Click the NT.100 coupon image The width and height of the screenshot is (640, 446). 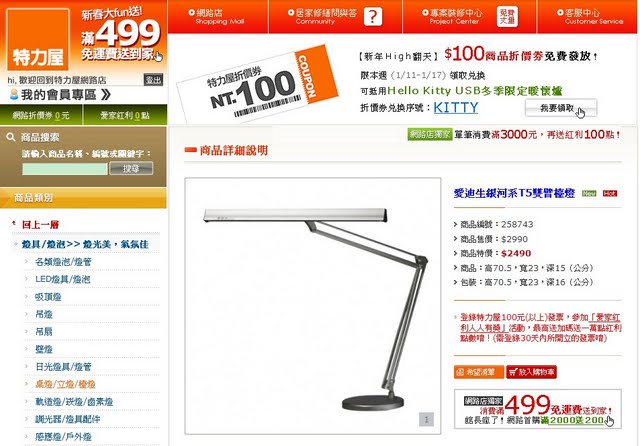click(257, 84)
